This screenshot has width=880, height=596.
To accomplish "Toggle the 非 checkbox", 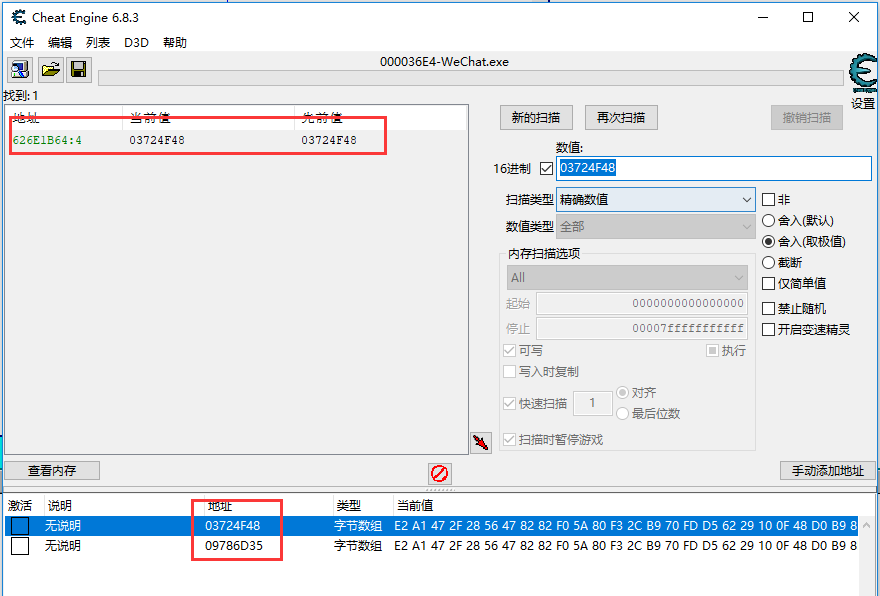I will point(768,200).
